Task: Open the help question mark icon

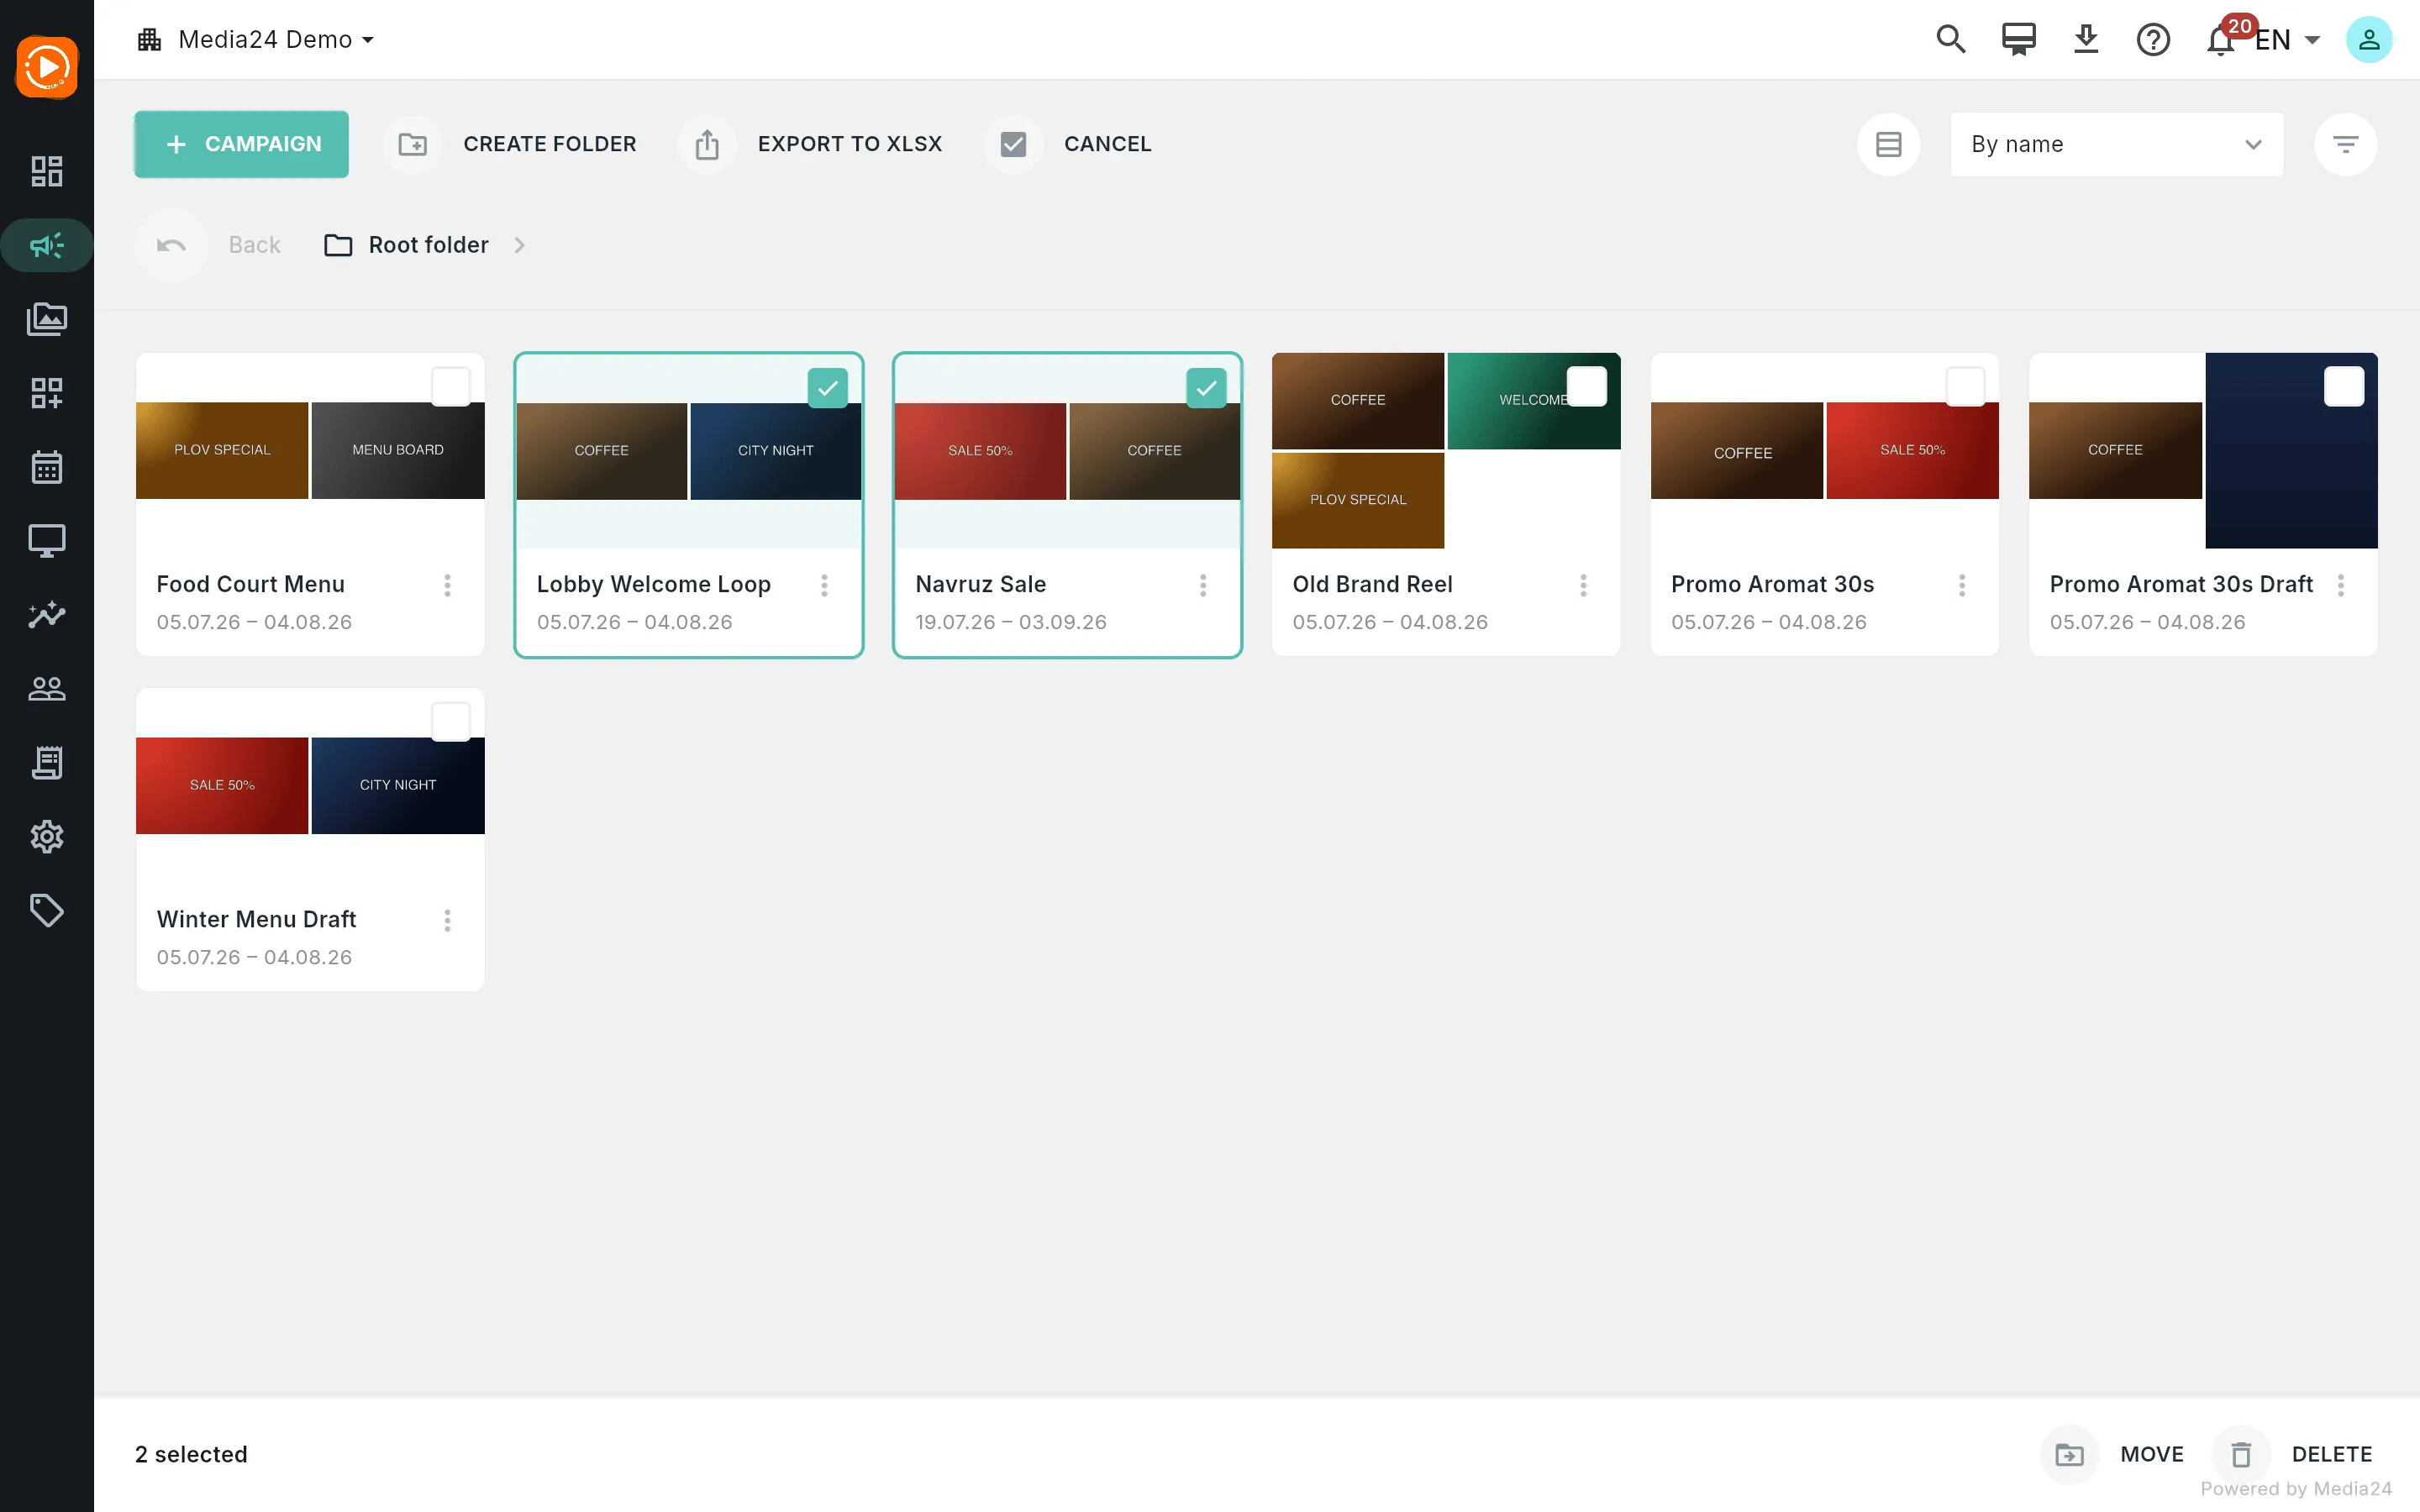Action: [x=2153, y=40]
